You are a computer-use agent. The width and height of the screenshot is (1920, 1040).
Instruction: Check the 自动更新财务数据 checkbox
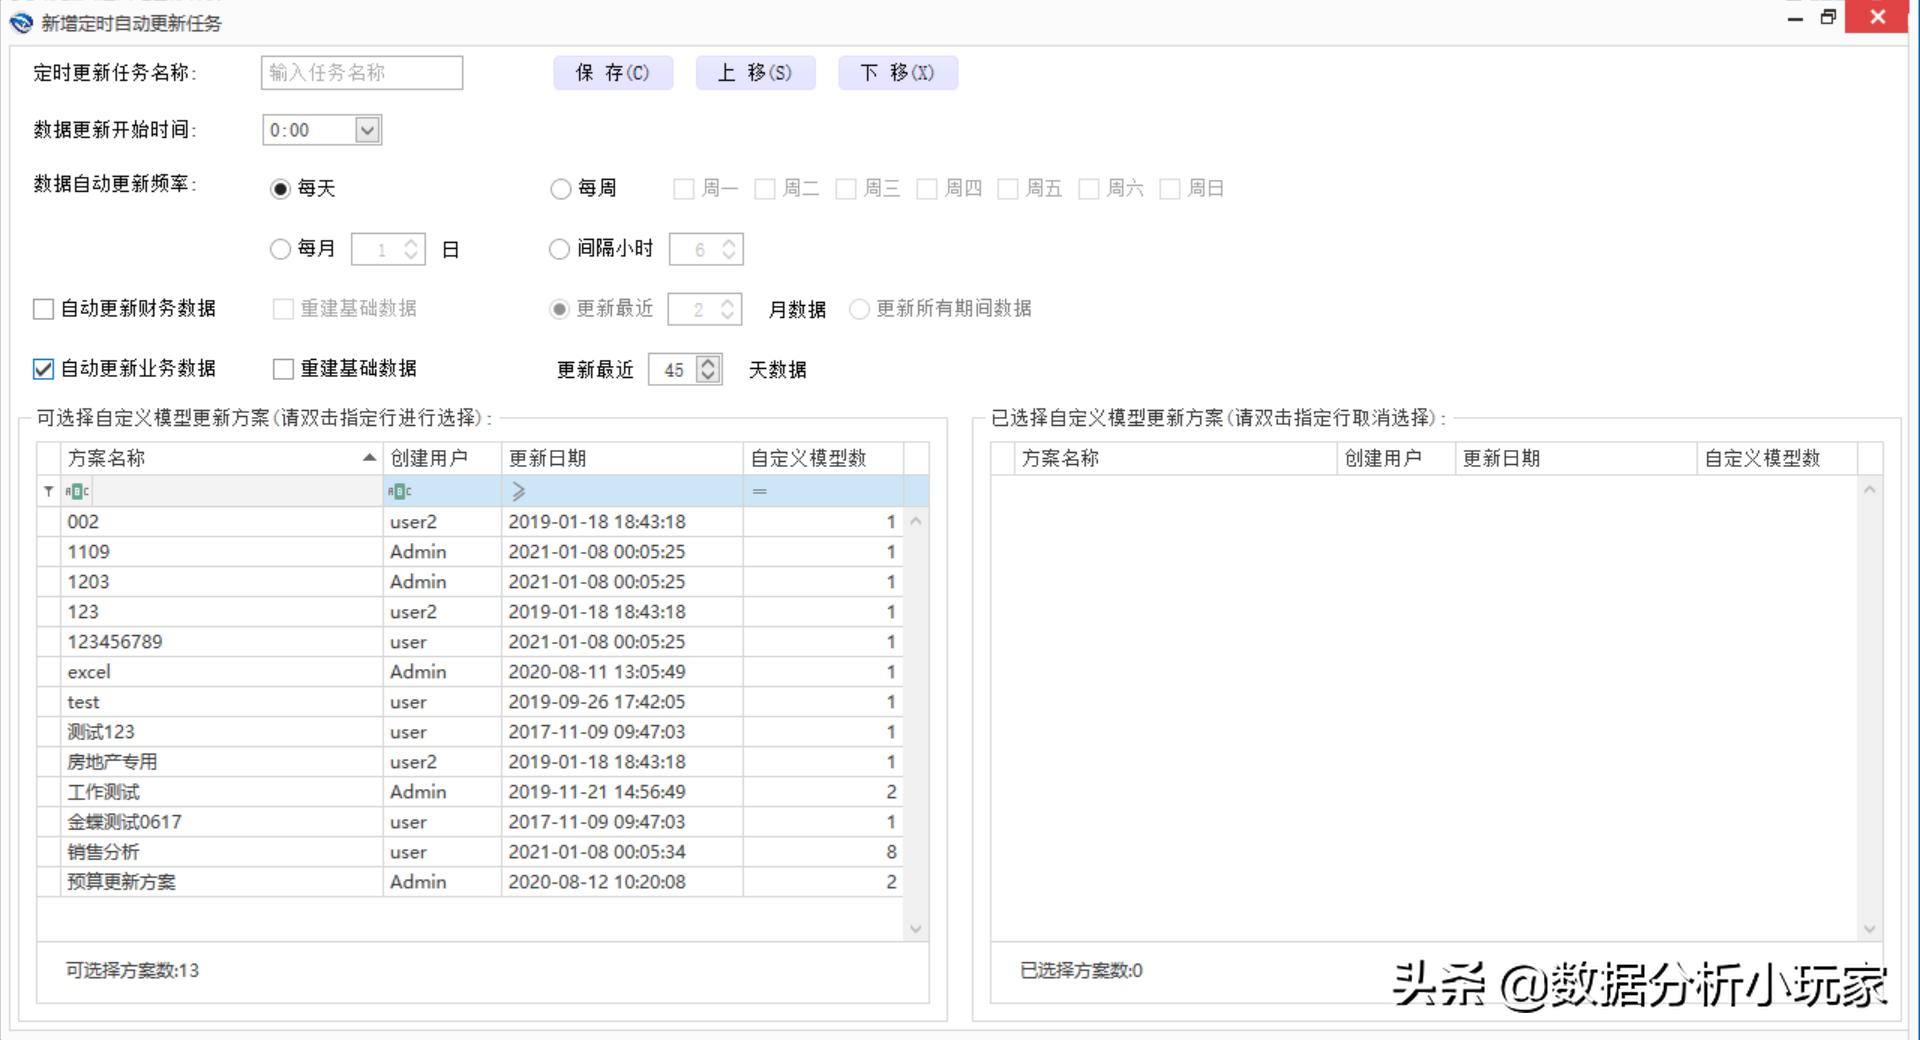coord(43,309)
